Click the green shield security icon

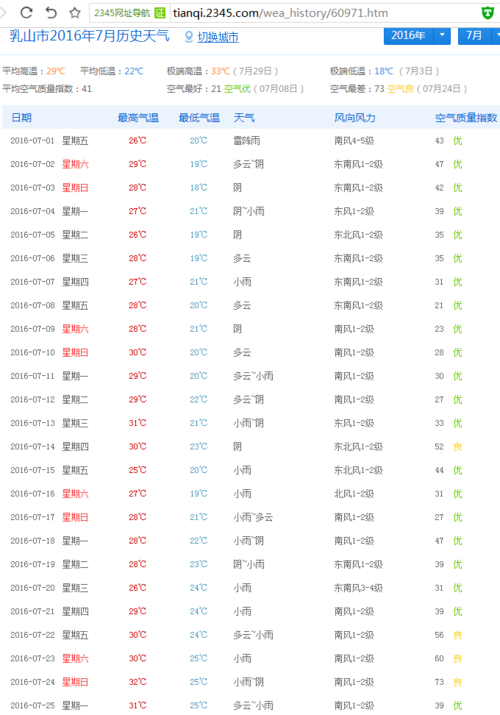click(x=488, y=13)
